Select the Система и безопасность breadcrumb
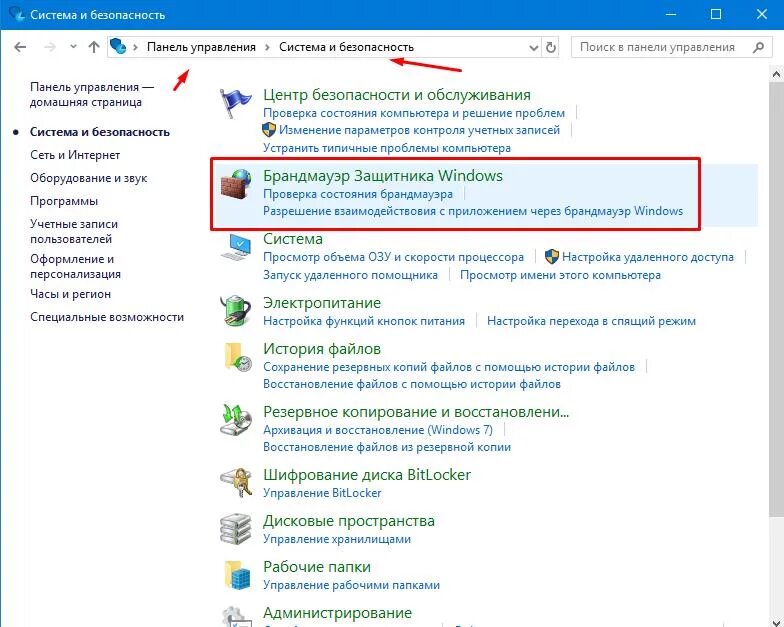Image resolution: width=784 pixels, height=627 pixels. pos(346,47)
